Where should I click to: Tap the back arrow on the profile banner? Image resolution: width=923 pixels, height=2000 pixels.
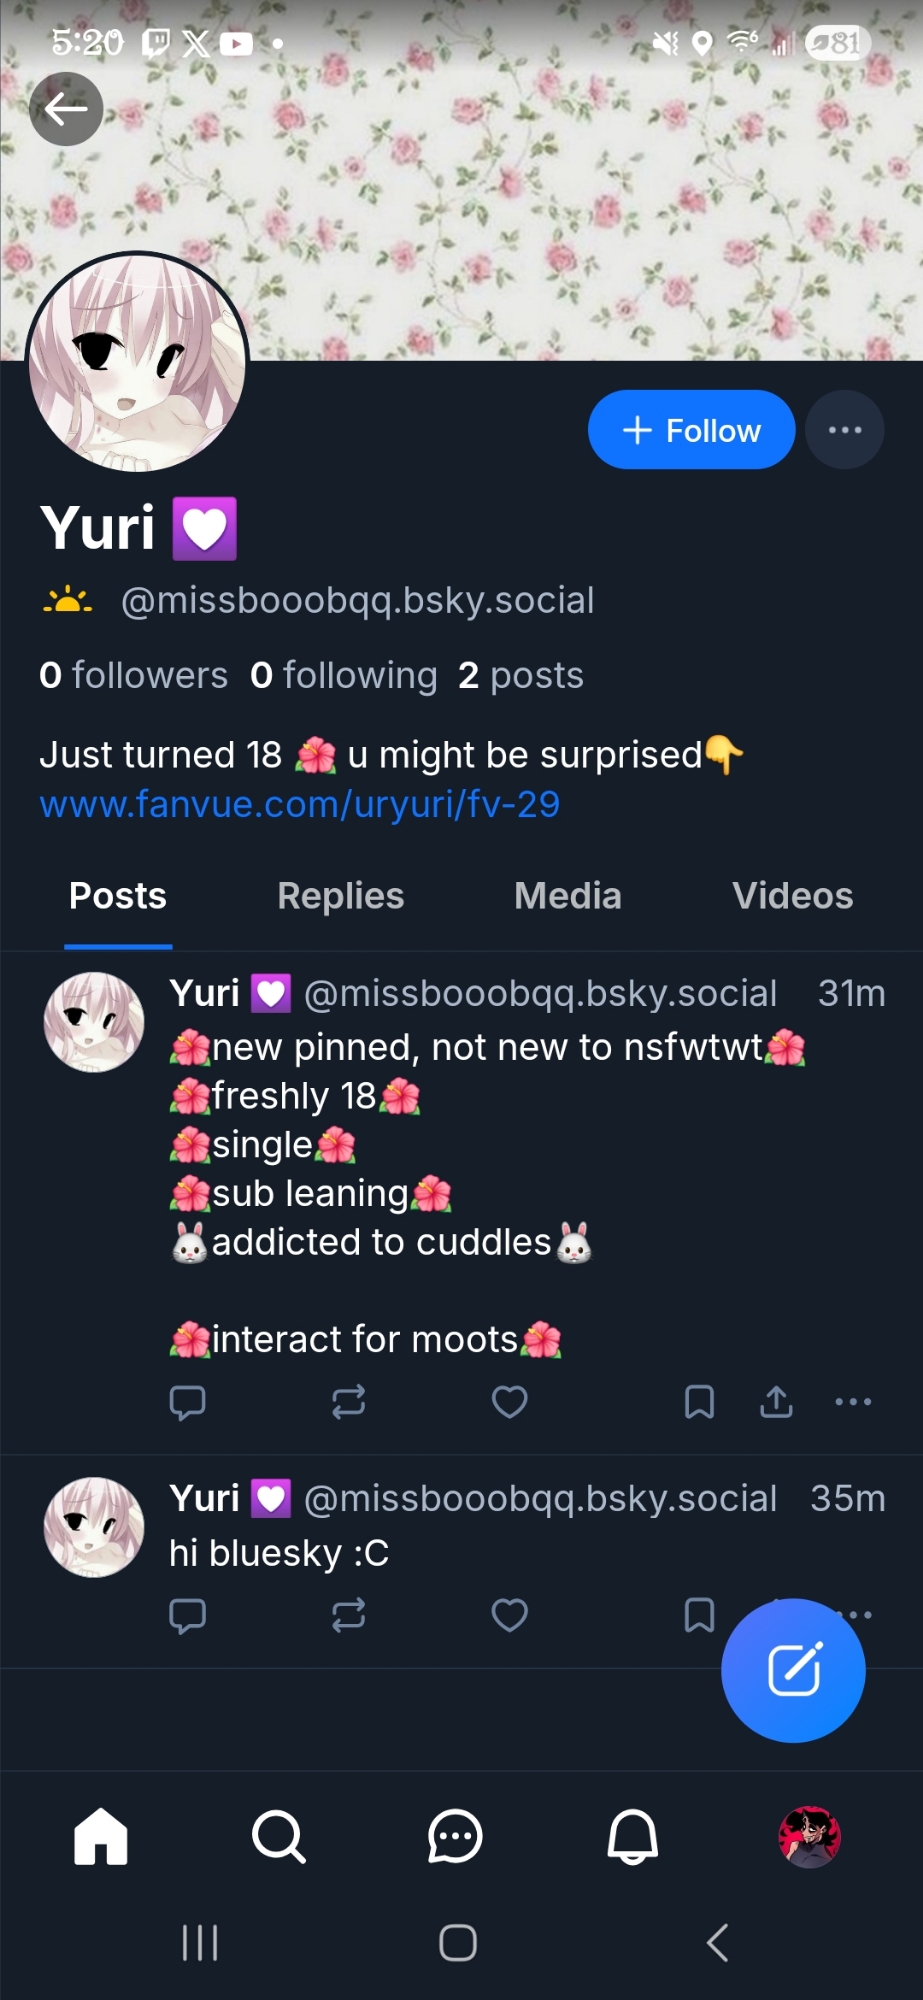(66, 109)
